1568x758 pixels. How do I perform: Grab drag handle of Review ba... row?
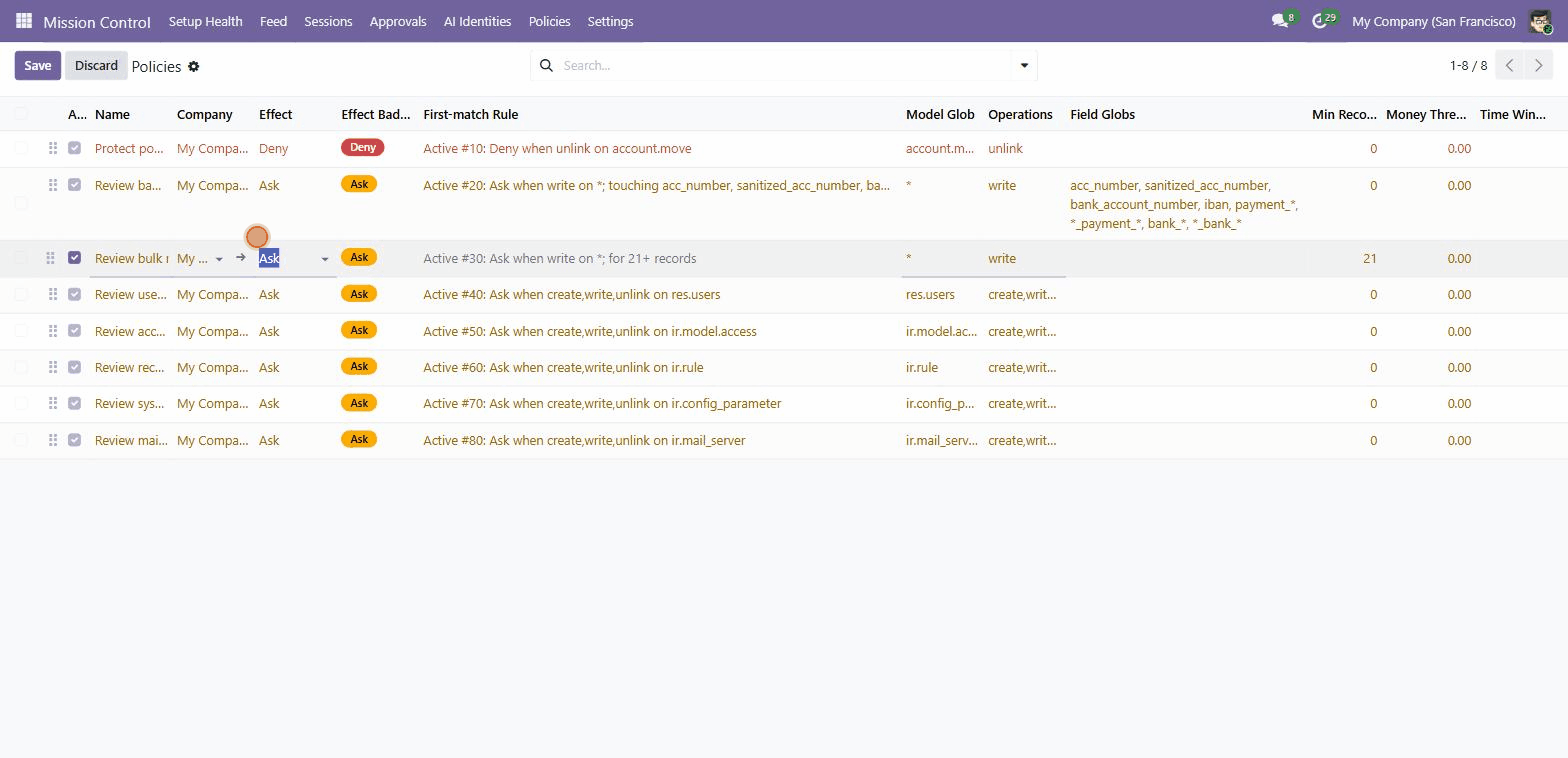point(53,185)
